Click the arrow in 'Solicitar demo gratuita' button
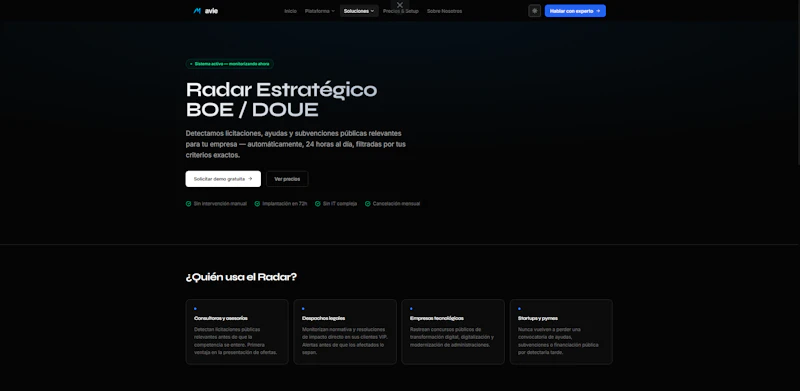This screenshot has height=391, width=800. [250, 179]
